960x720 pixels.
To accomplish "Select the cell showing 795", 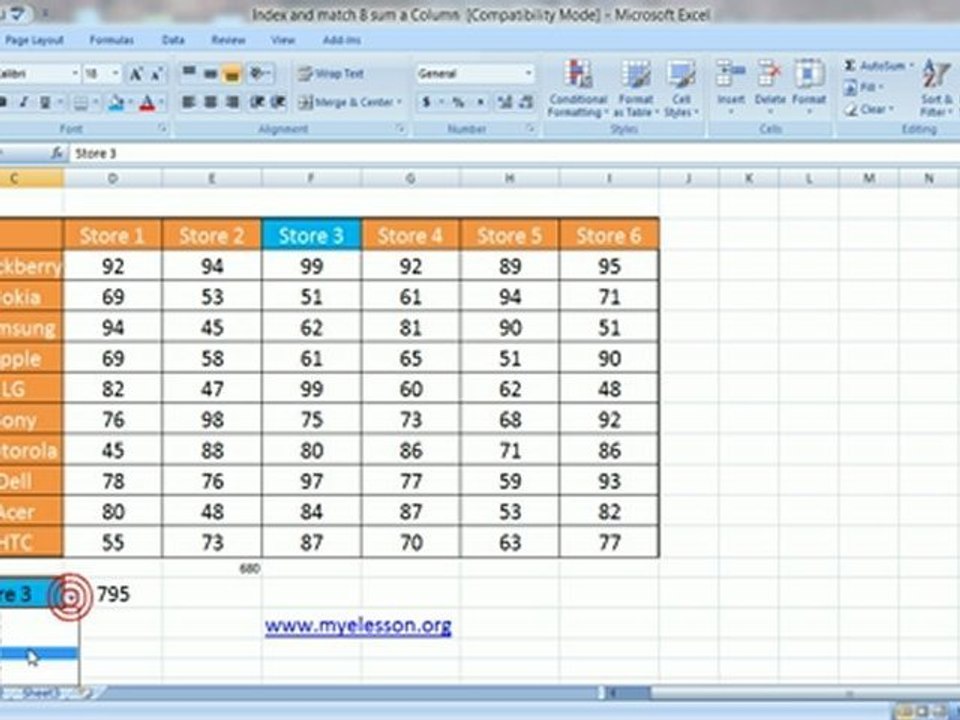I will 113,594.
